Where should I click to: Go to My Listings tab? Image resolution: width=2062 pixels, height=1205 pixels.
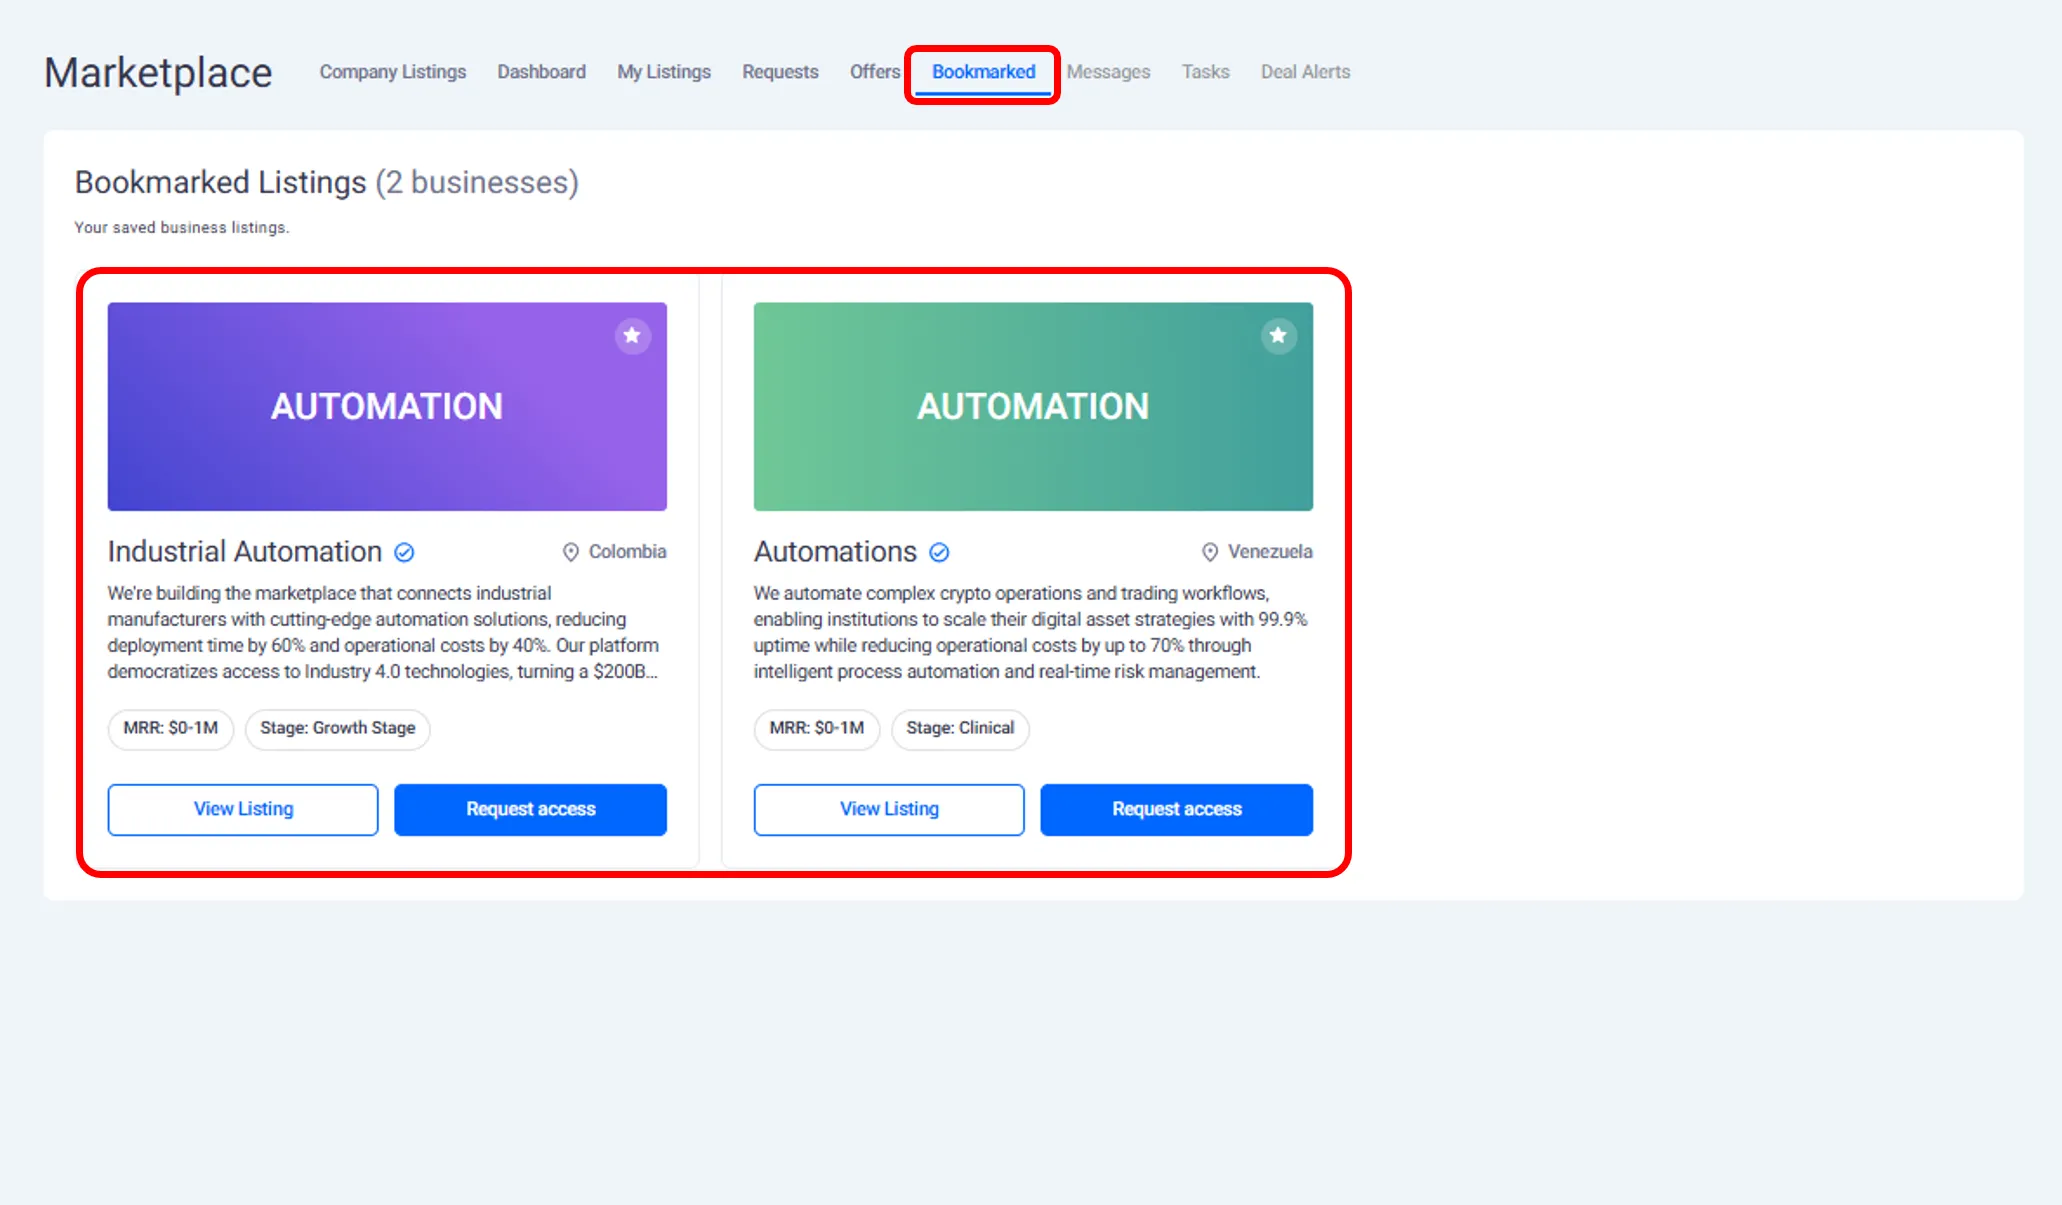[x=664, y=72]
